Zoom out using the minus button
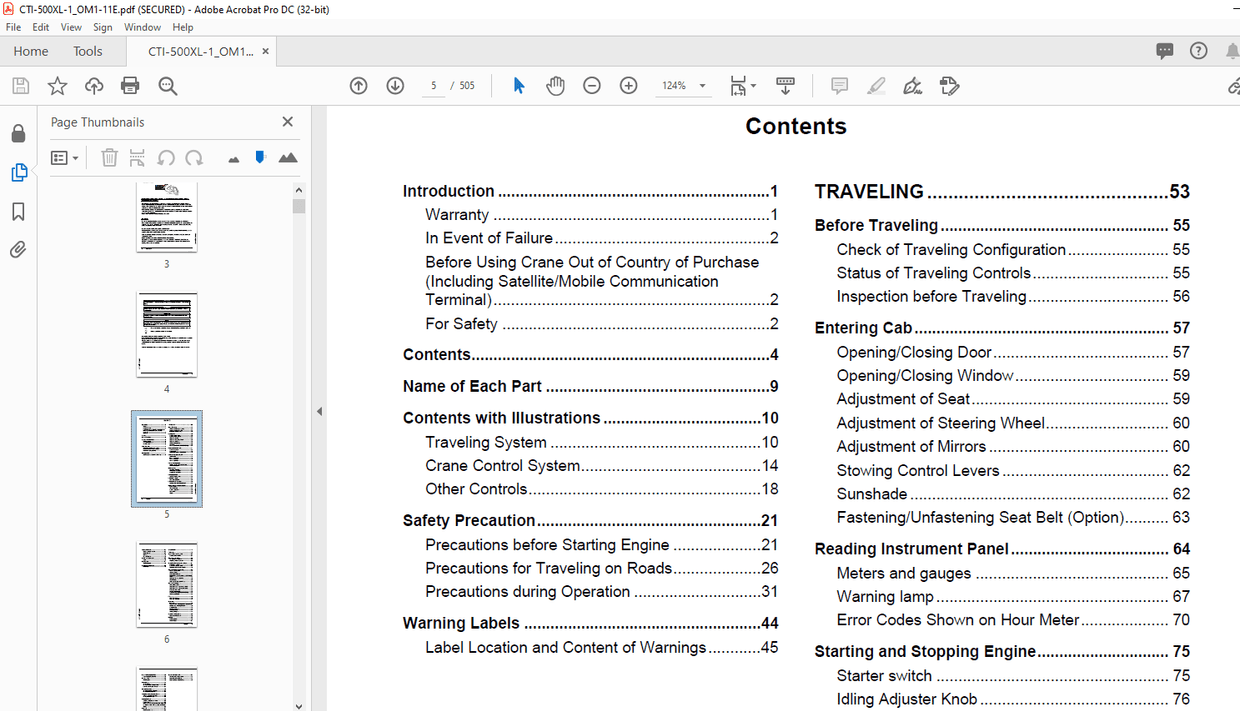The image size is (1240, 711). (591, 85)
